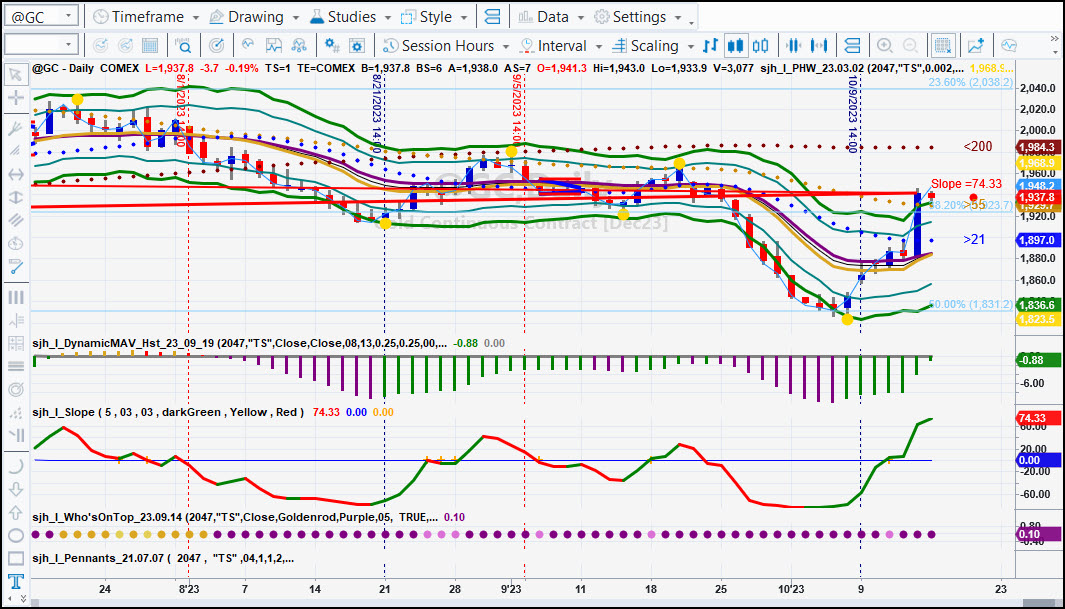Toggle the grid removal icon
Screen dimensions: 1065x609
pyautogui.click(x=943, y=45)
